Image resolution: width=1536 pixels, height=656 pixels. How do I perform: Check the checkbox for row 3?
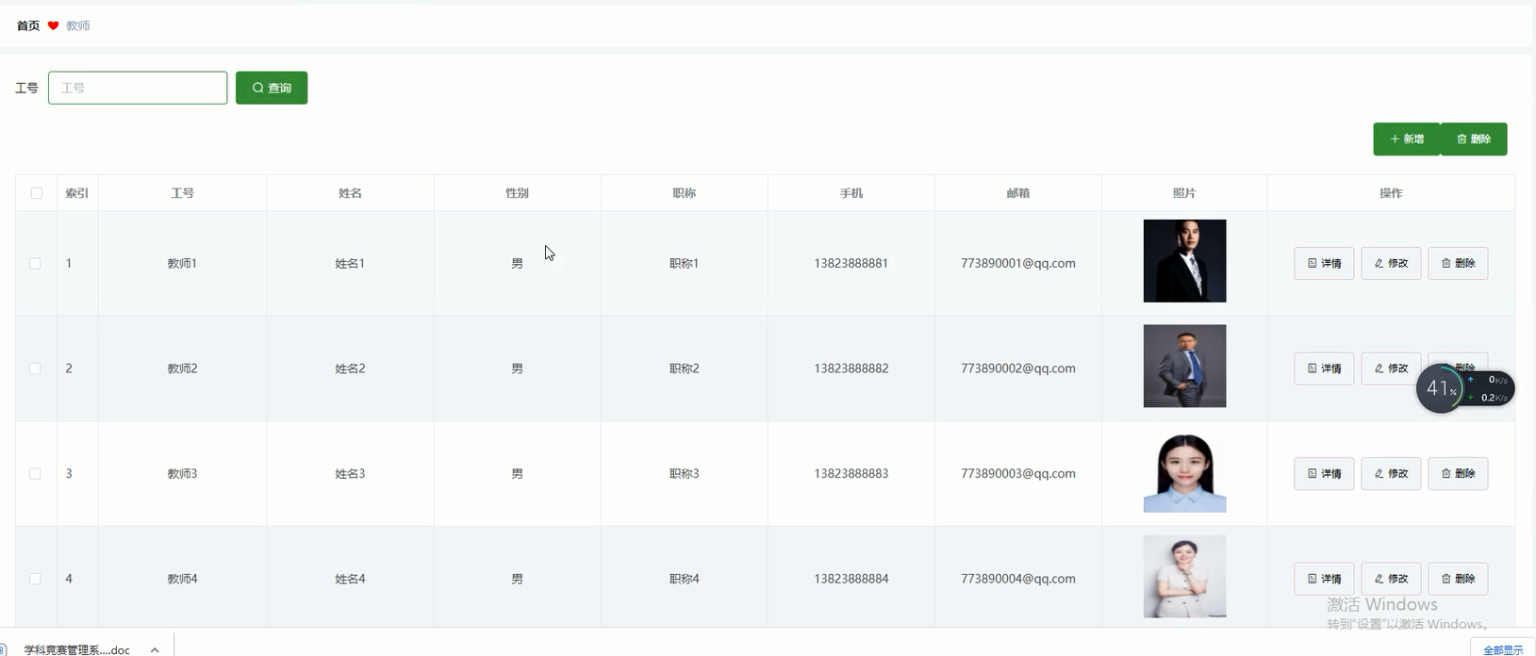pos(36,474)
